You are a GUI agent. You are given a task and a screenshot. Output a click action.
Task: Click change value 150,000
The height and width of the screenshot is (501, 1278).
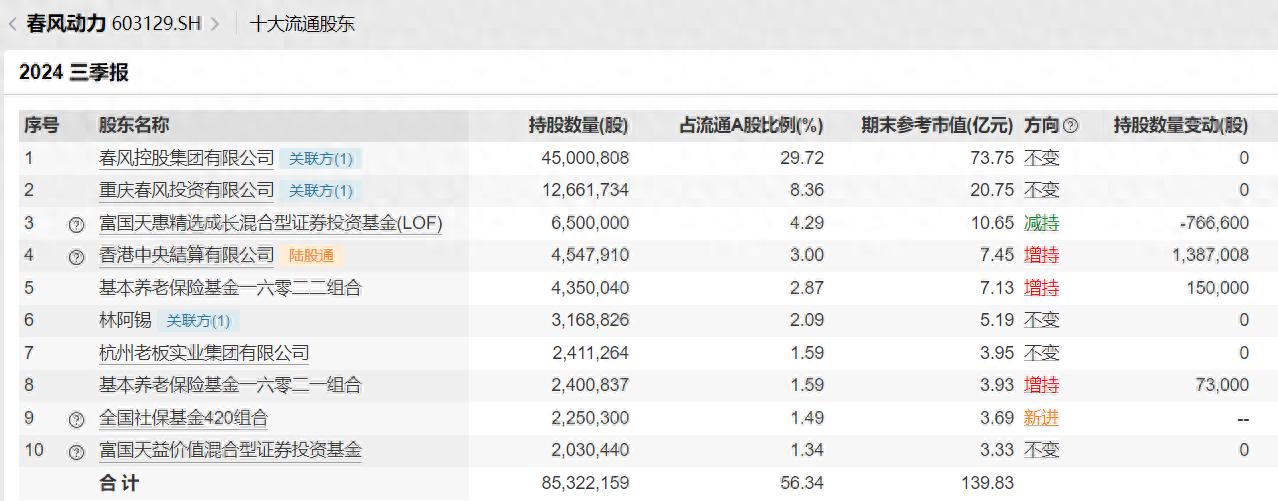[x=1220, y=288]
